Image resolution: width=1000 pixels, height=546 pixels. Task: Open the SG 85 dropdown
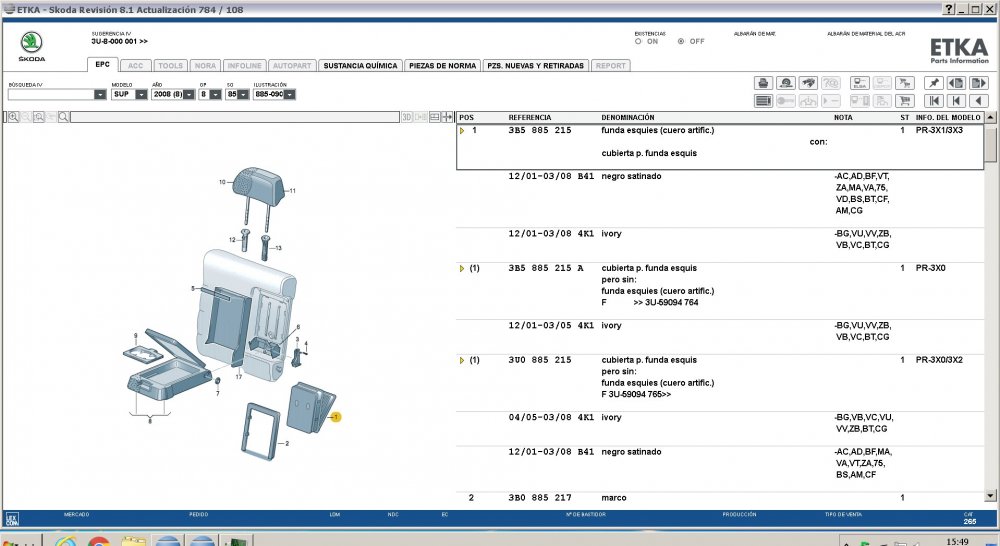[x=243, y=94]
